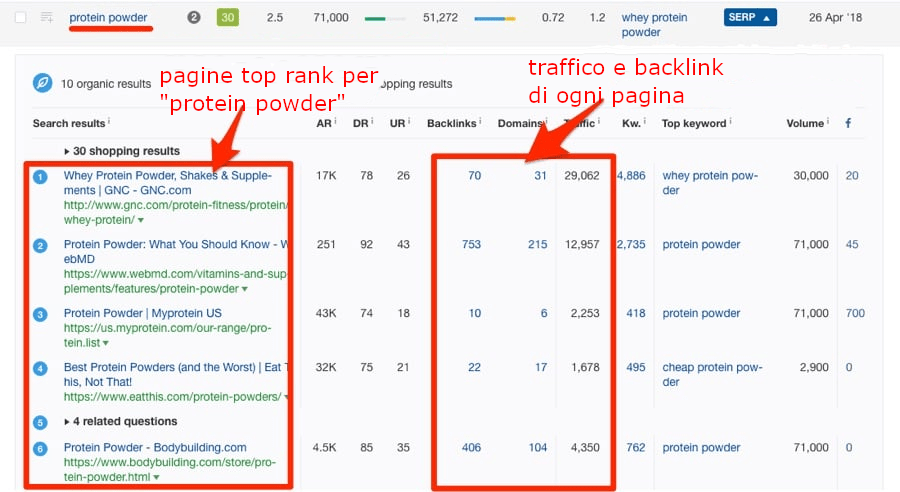Sort by the DR column header
Viewport: 900px width, 492px height.
pos(360,123)
